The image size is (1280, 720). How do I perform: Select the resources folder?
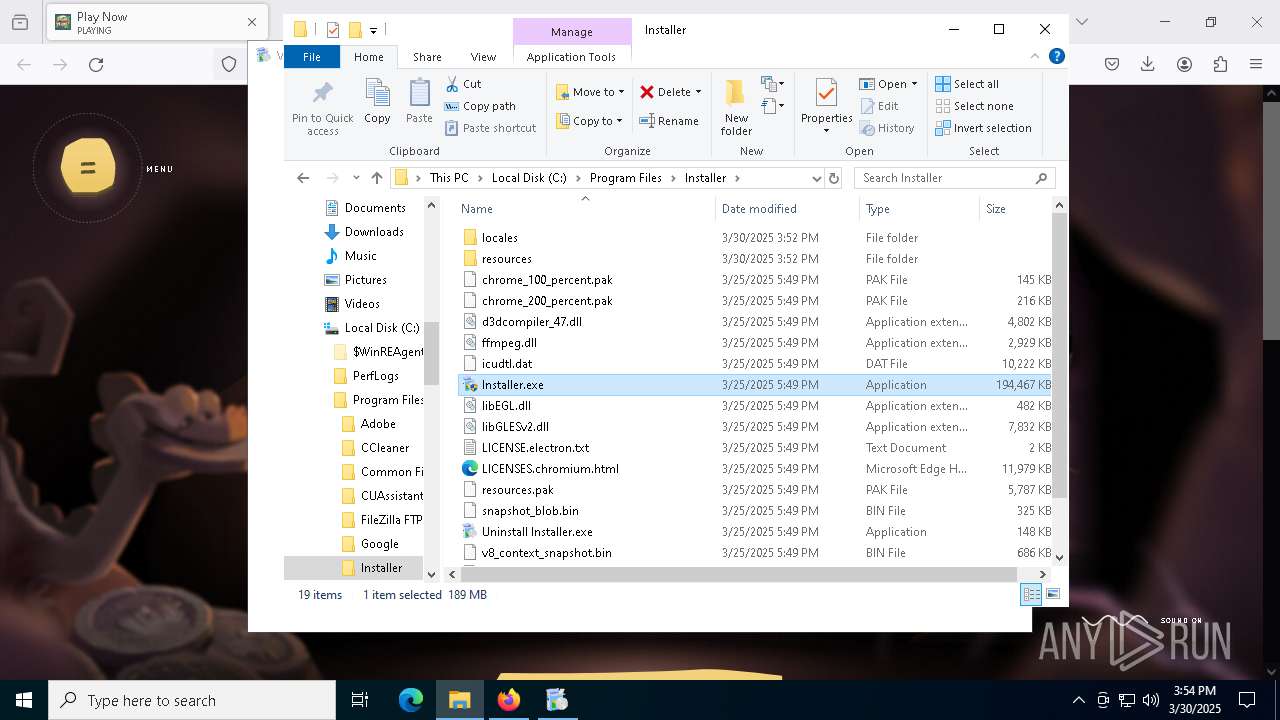506,259
